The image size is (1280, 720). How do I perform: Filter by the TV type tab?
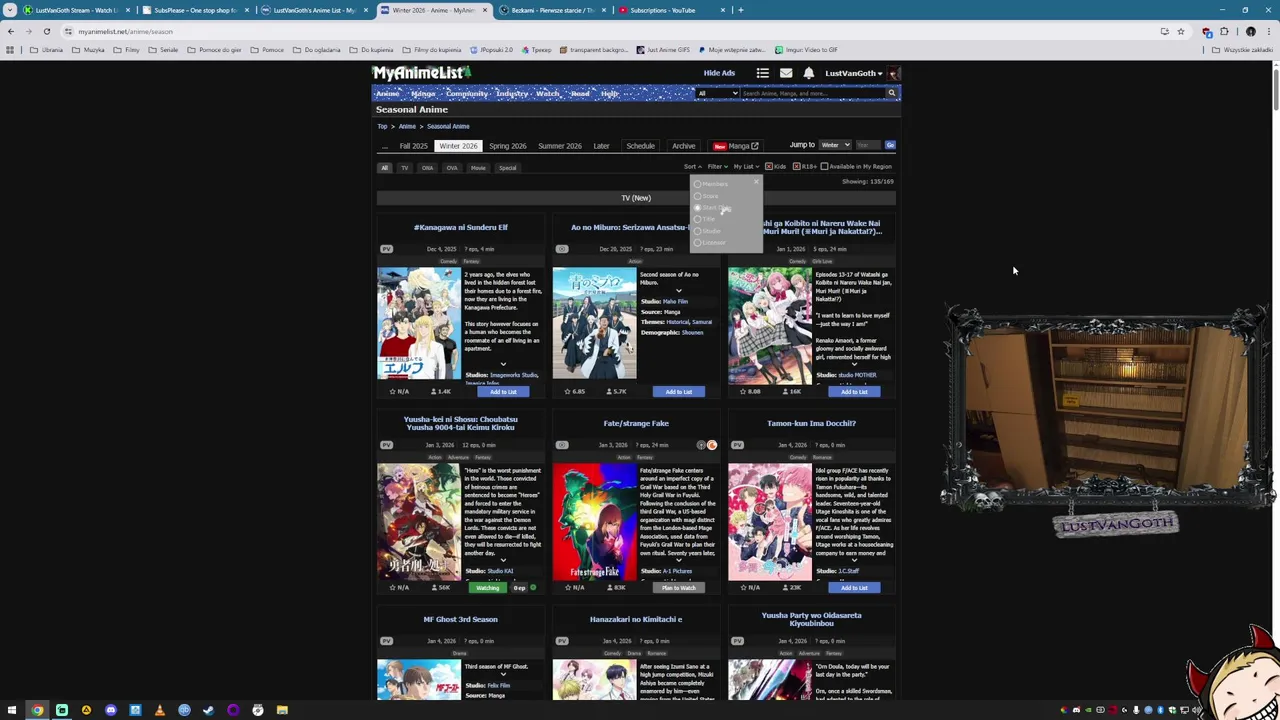(405, 168)
